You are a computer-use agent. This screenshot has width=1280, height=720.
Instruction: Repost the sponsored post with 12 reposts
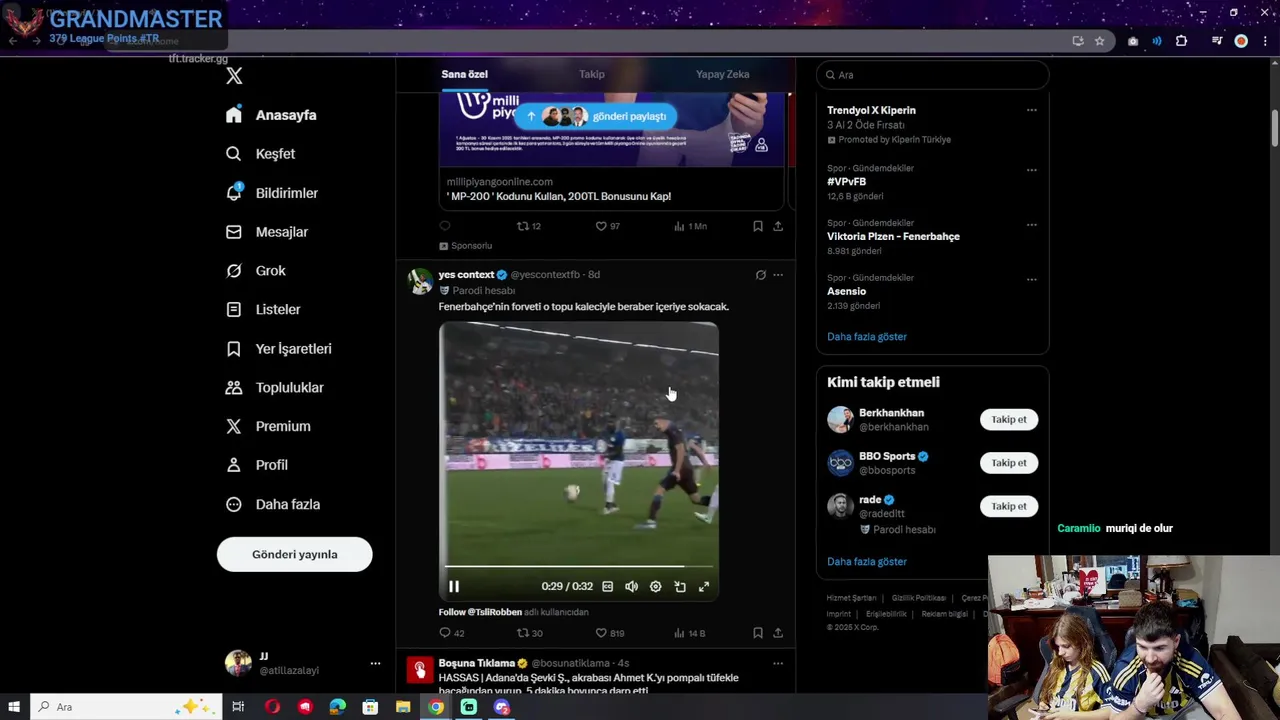(x=528, y=226)
